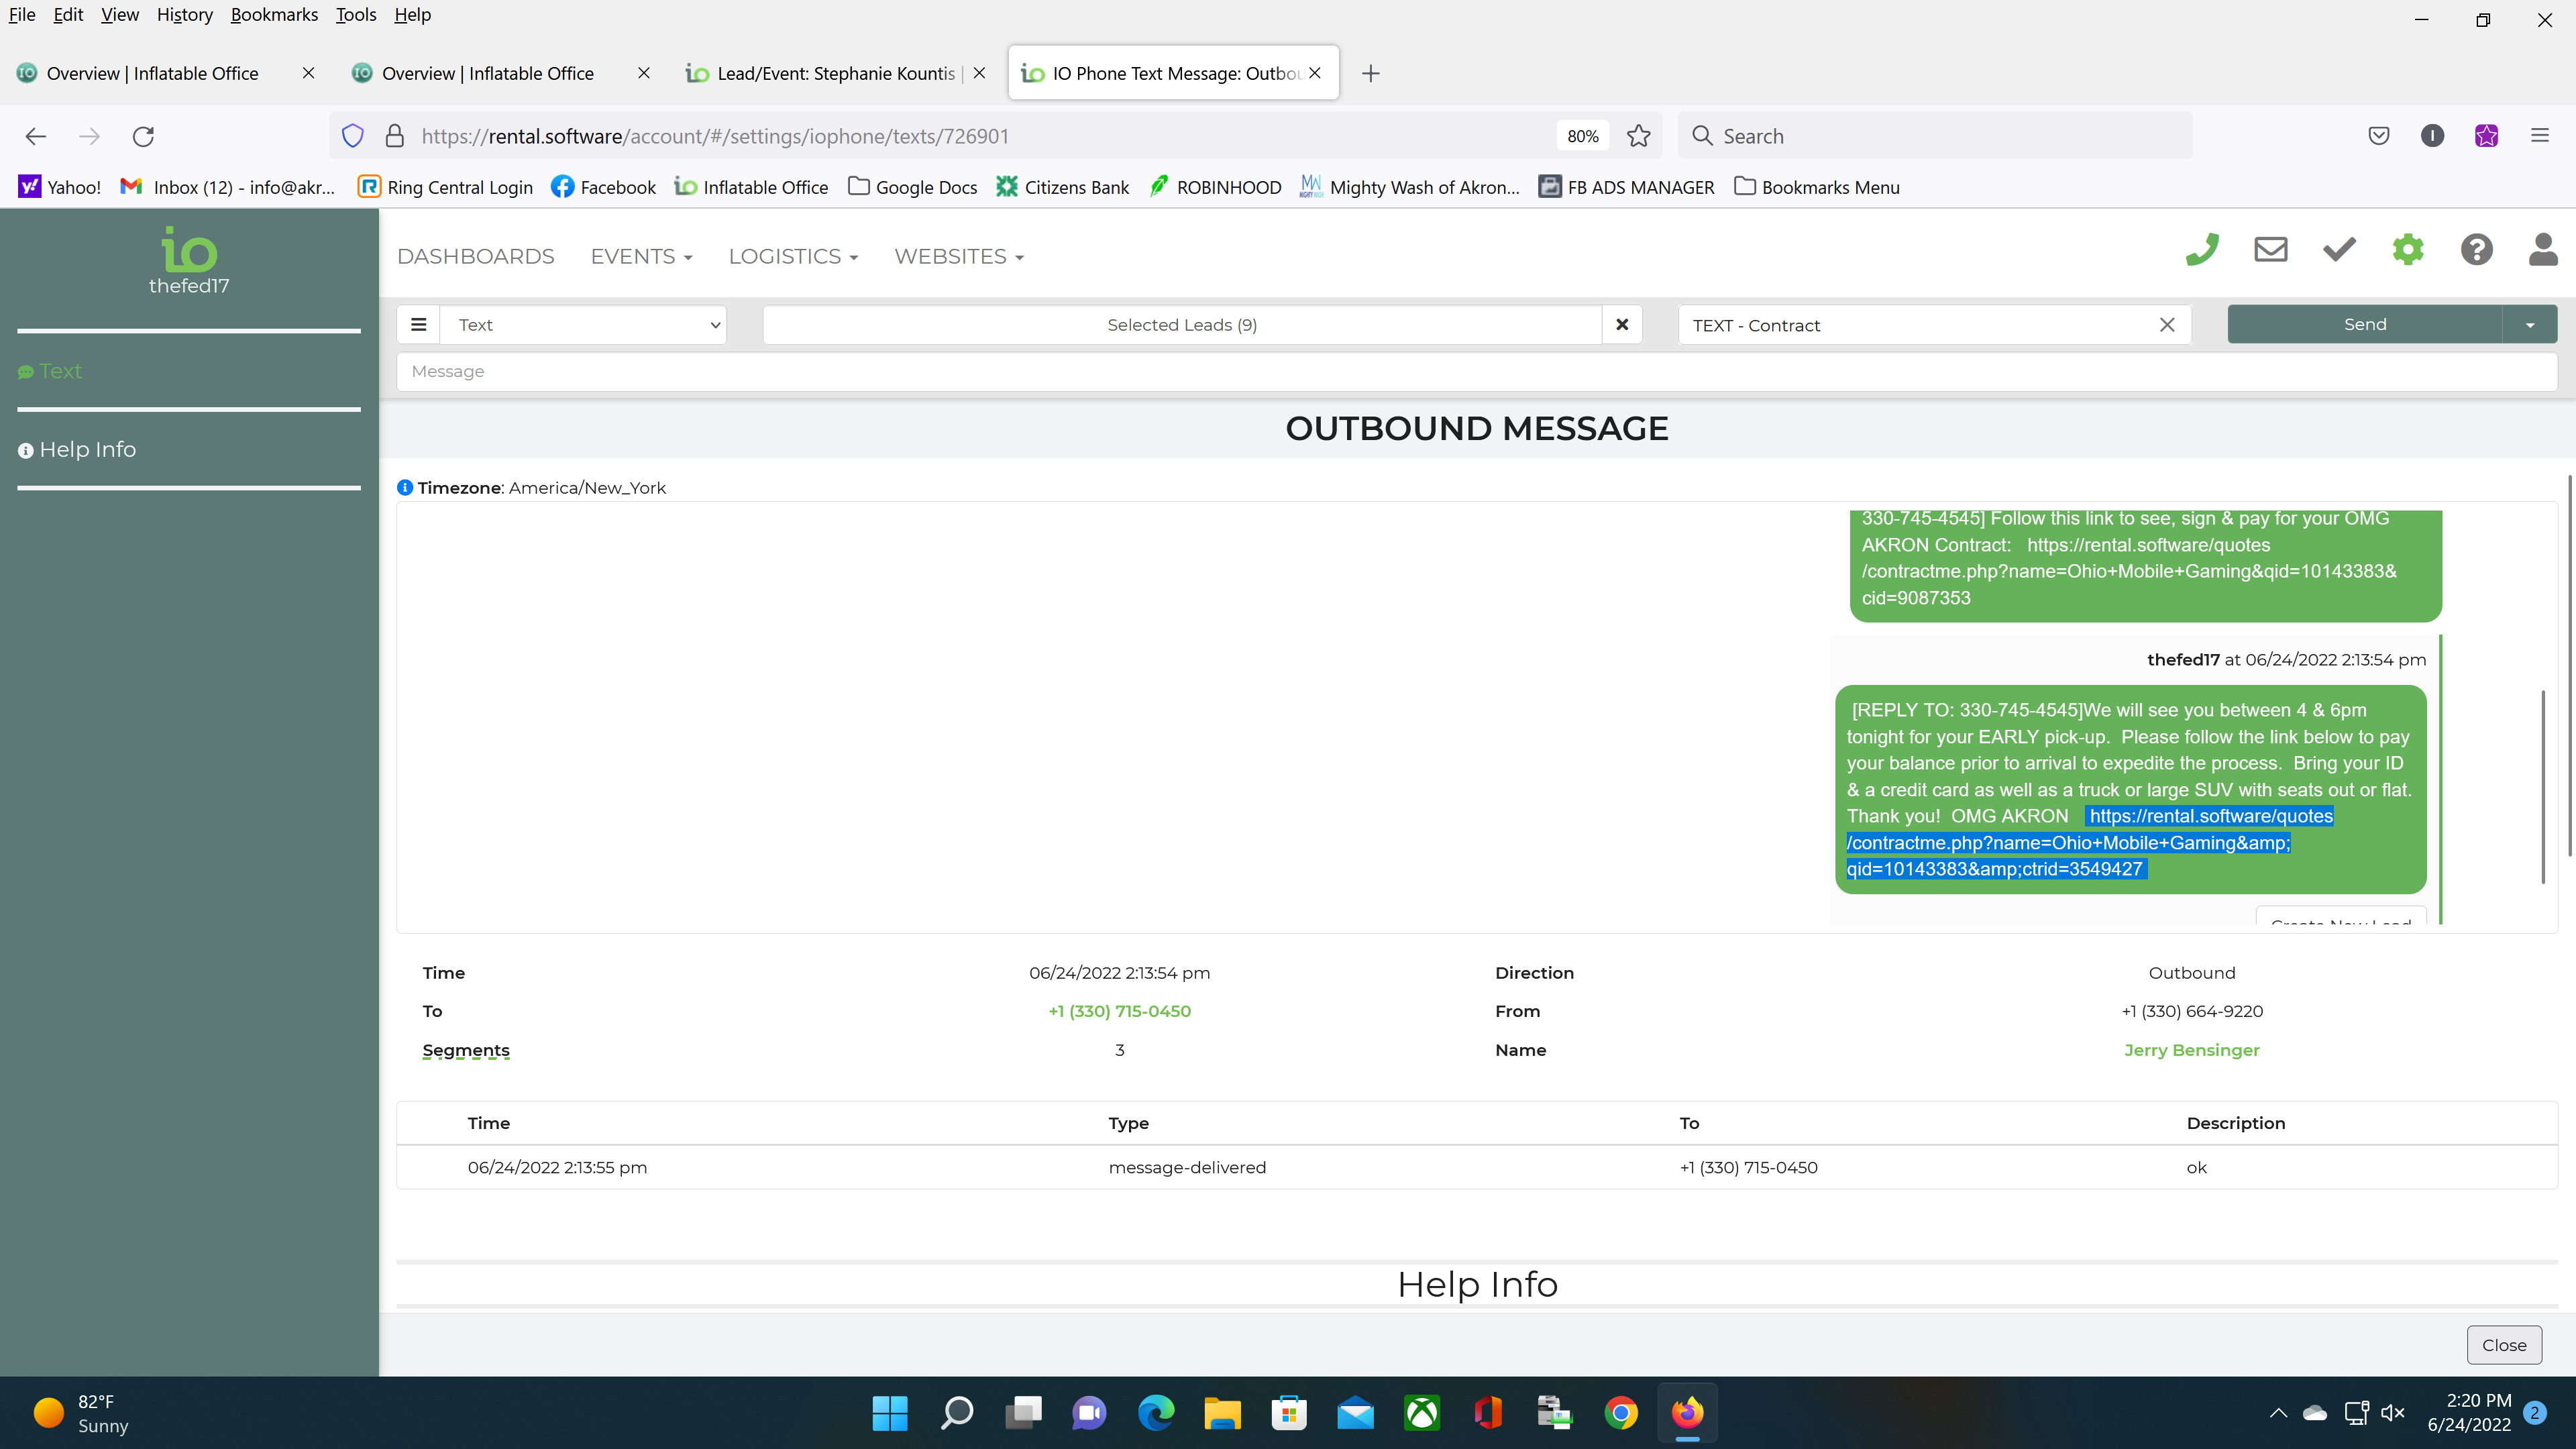Click the hamburger list icon beside Text
This screenshot has height=1449, width=2576.
[419, 325]
